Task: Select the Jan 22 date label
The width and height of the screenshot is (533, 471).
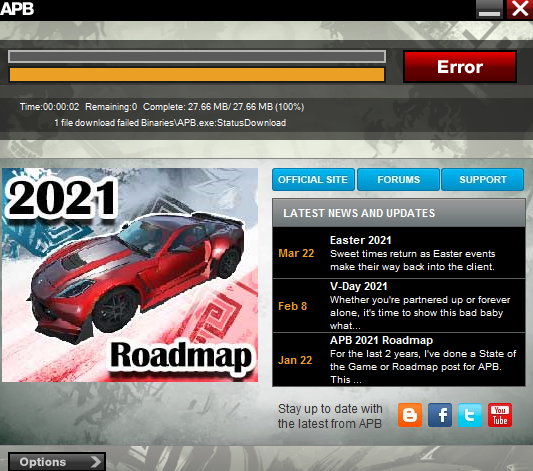Action: [x=295, y=360]
